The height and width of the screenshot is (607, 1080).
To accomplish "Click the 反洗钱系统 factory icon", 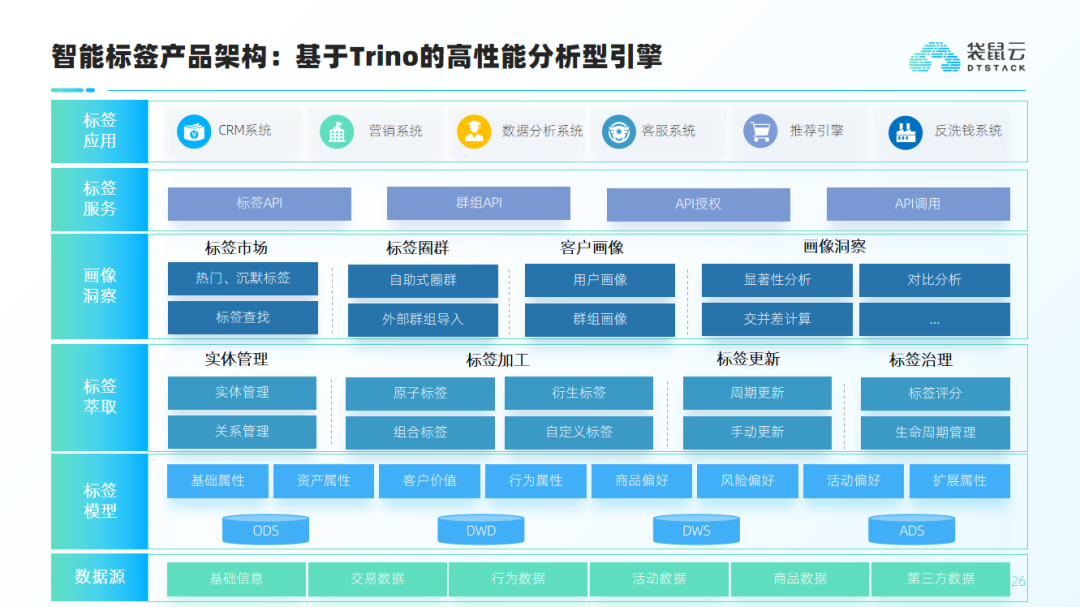I will click(905, 132).
